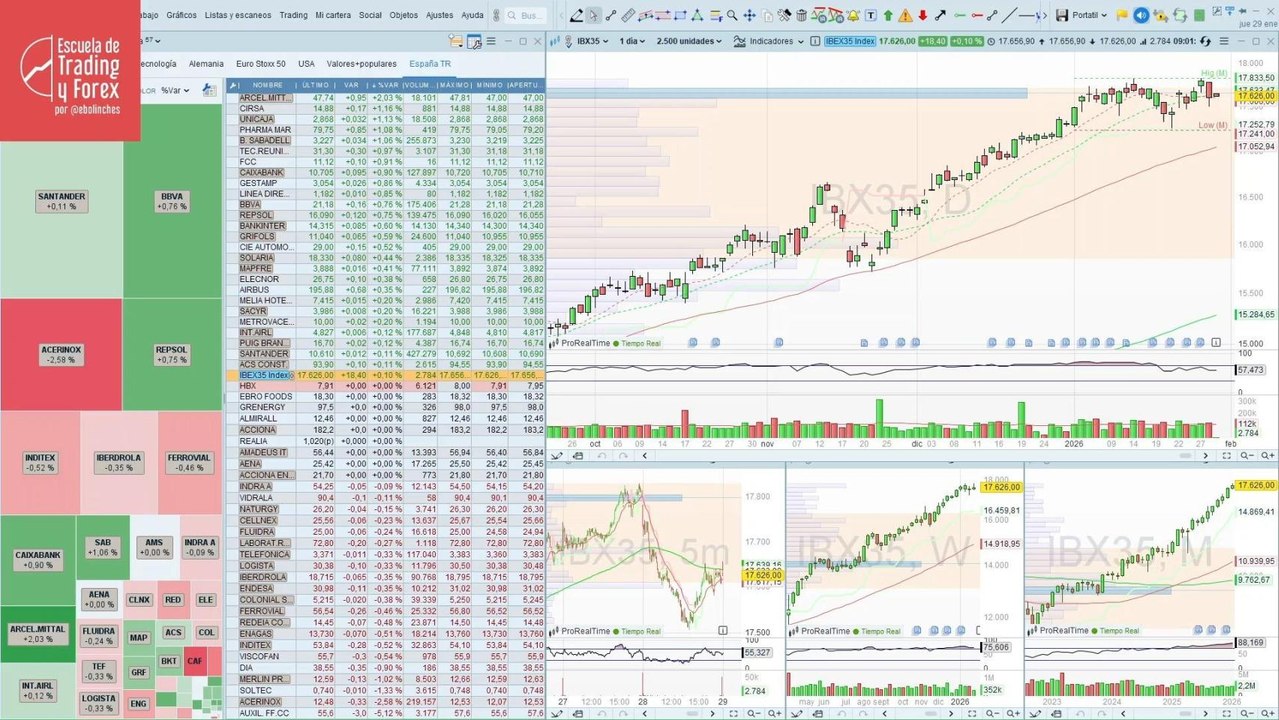Click the floppy disk save icon
Image resolution: width=1279 pixels, height=720 pixels.
[1062, 15]
